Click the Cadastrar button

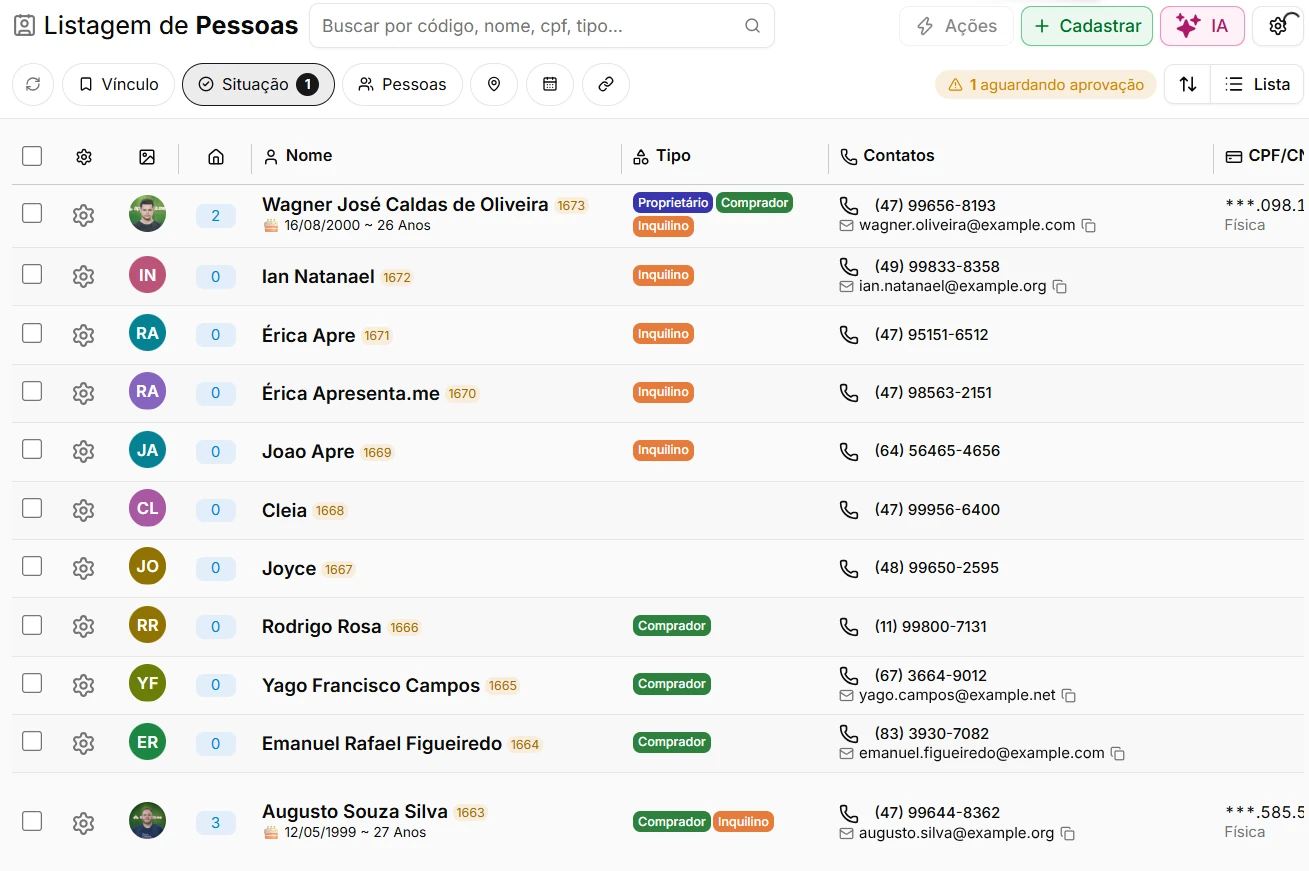(x=1087, y=26)
